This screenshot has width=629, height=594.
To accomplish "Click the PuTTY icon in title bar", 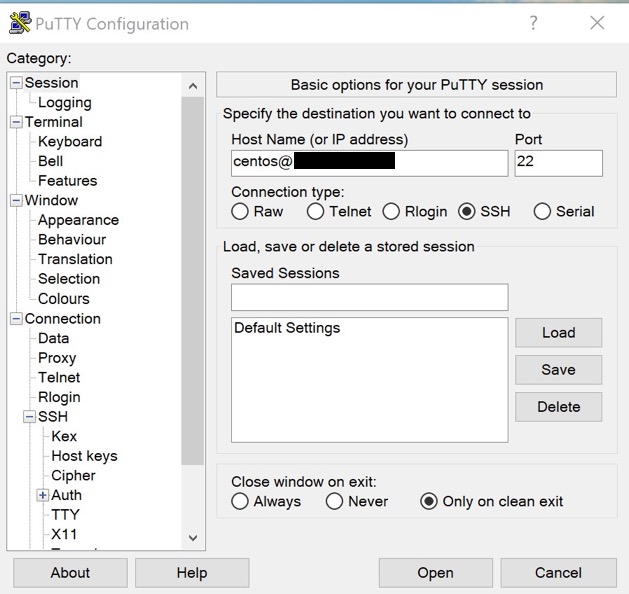I will tap(20, 23).
